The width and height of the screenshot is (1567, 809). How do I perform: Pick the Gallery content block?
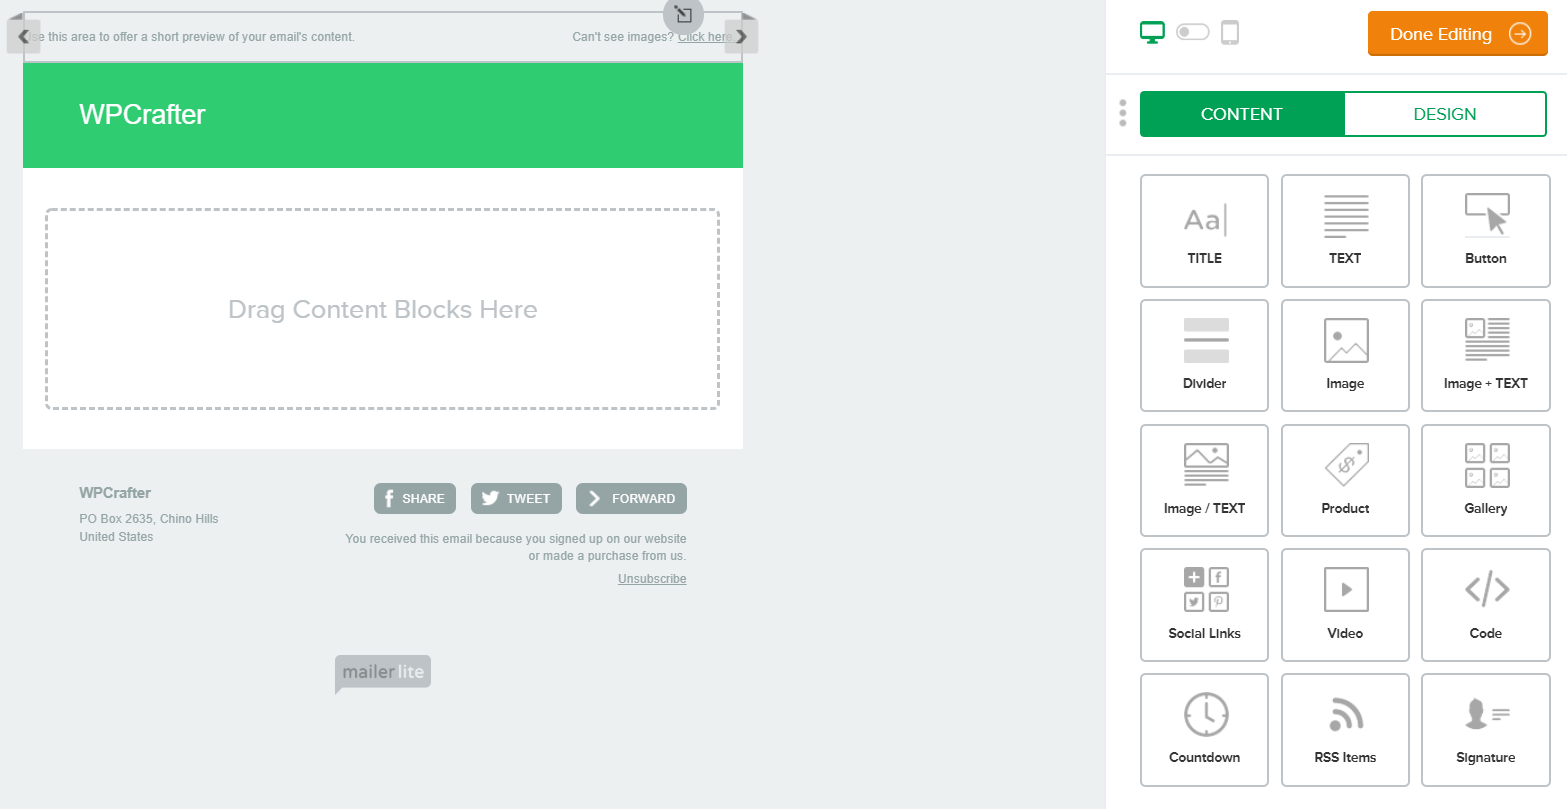pos(1485,480)
